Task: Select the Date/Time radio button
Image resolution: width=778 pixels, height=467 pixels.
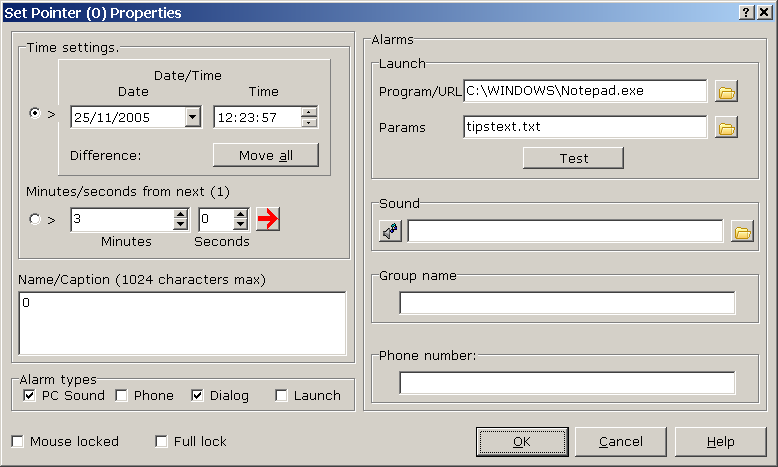Action: 36,114
